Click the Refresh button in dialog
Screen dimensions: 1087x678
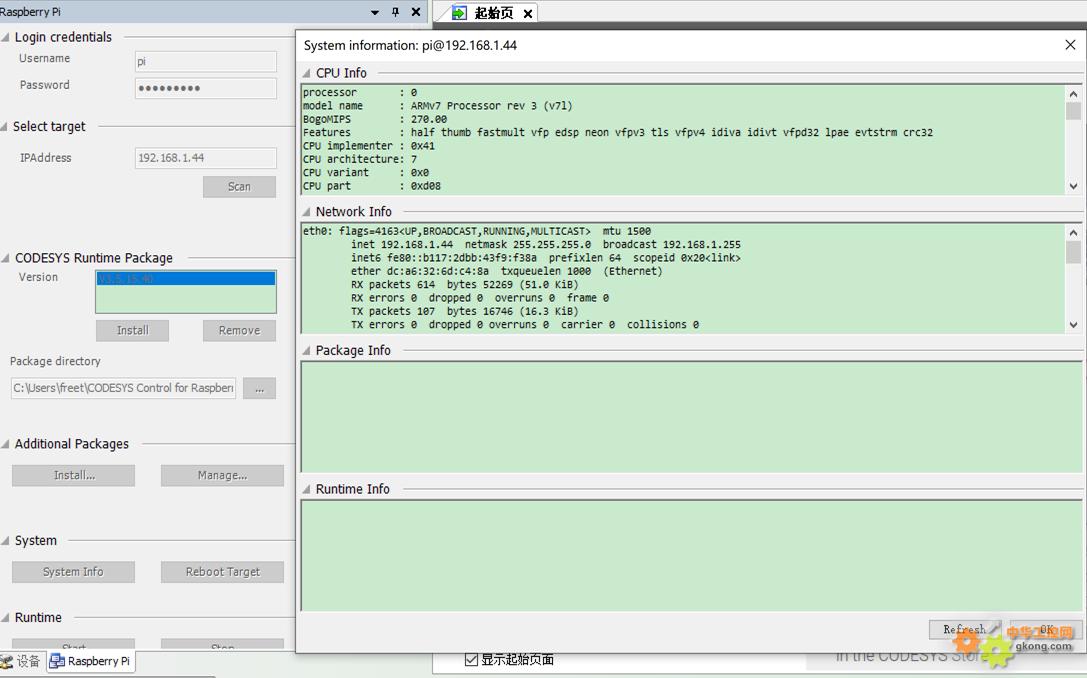pyautogui.click(x=964, y=629)
